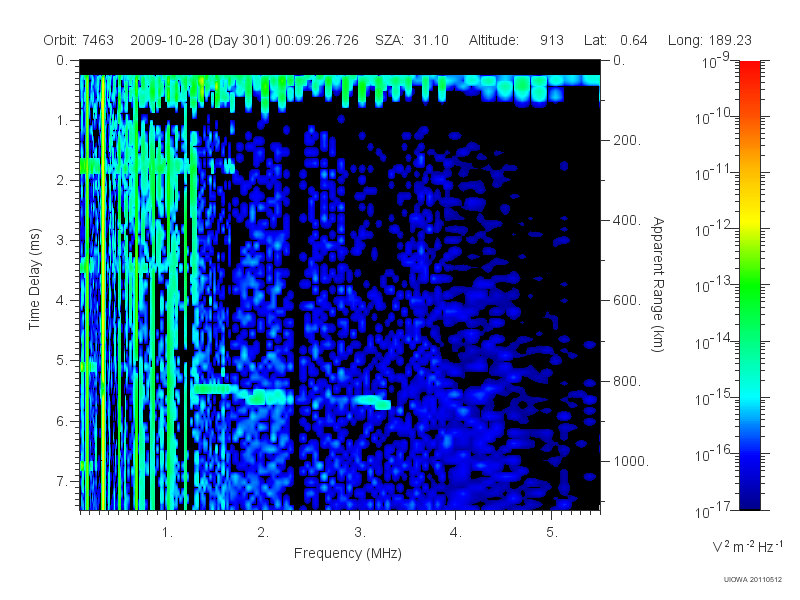Viewport: 800px width, 600px height.
Task: Click the time stamp '00:09:26.726'
Action: tap(317, 40)
